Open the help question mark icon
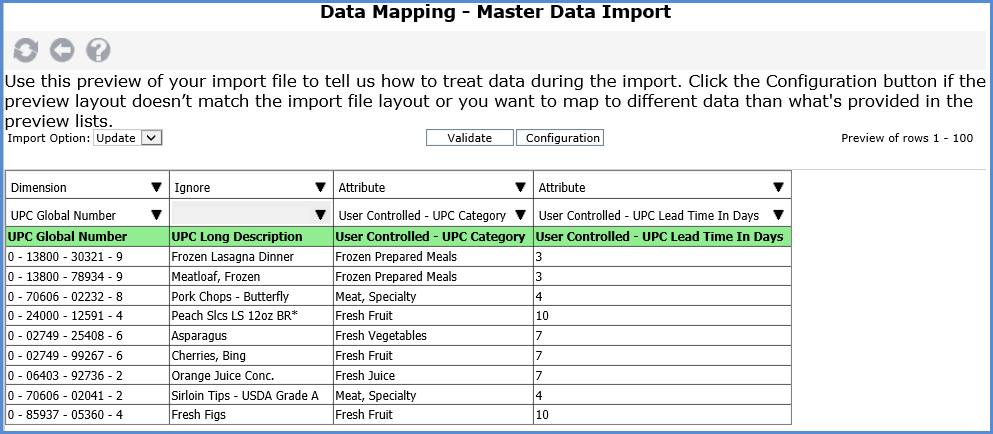Viewport: 993px width, 434px height. tap(98, 50)
